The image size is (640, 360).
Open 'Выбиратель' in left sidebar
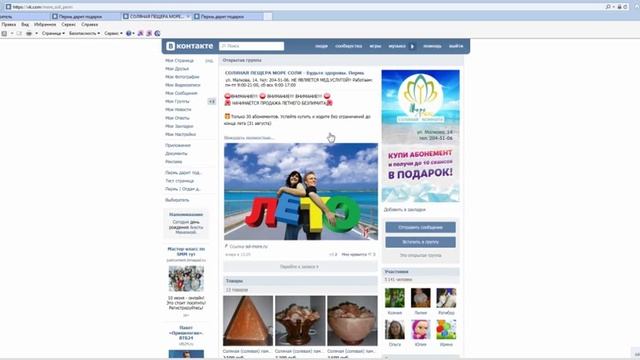[x=177, y=200]
